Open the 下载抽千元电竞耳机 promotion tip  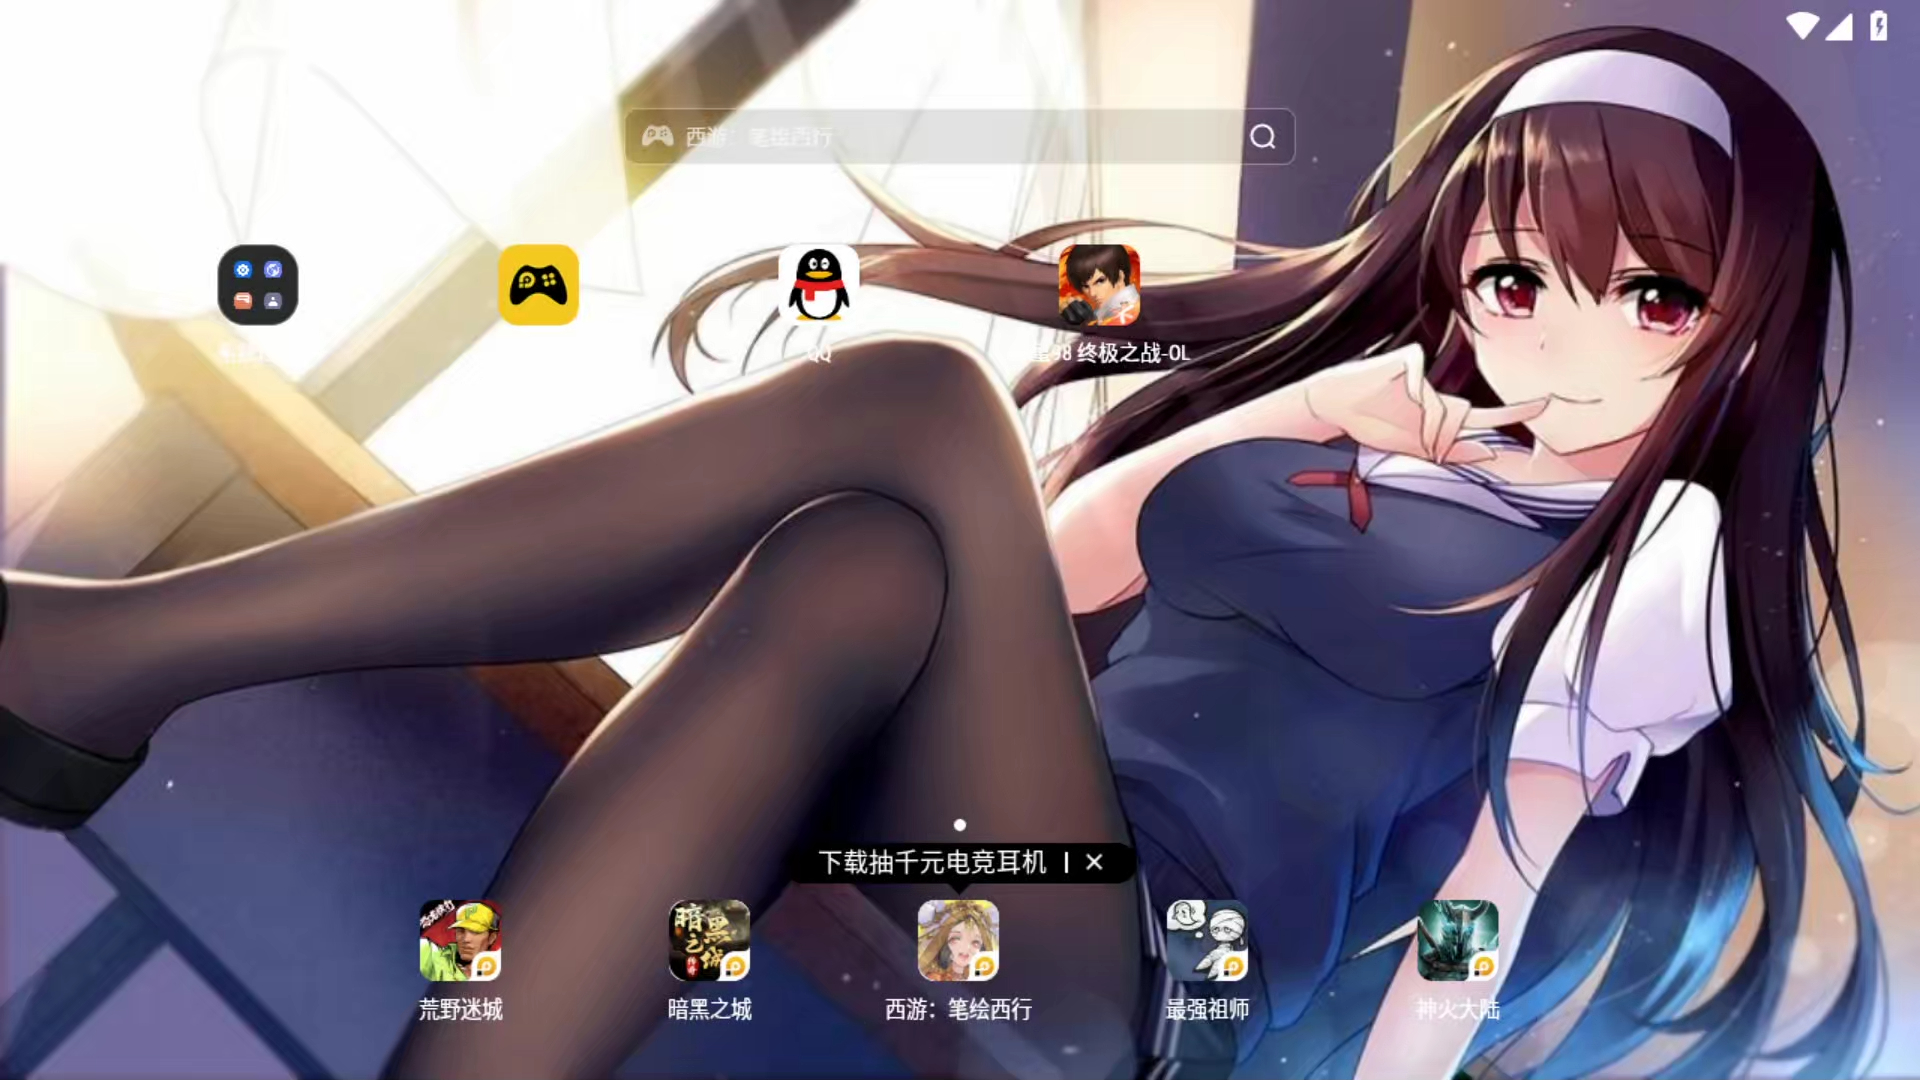pyautogui.click(x=932, y=862)
